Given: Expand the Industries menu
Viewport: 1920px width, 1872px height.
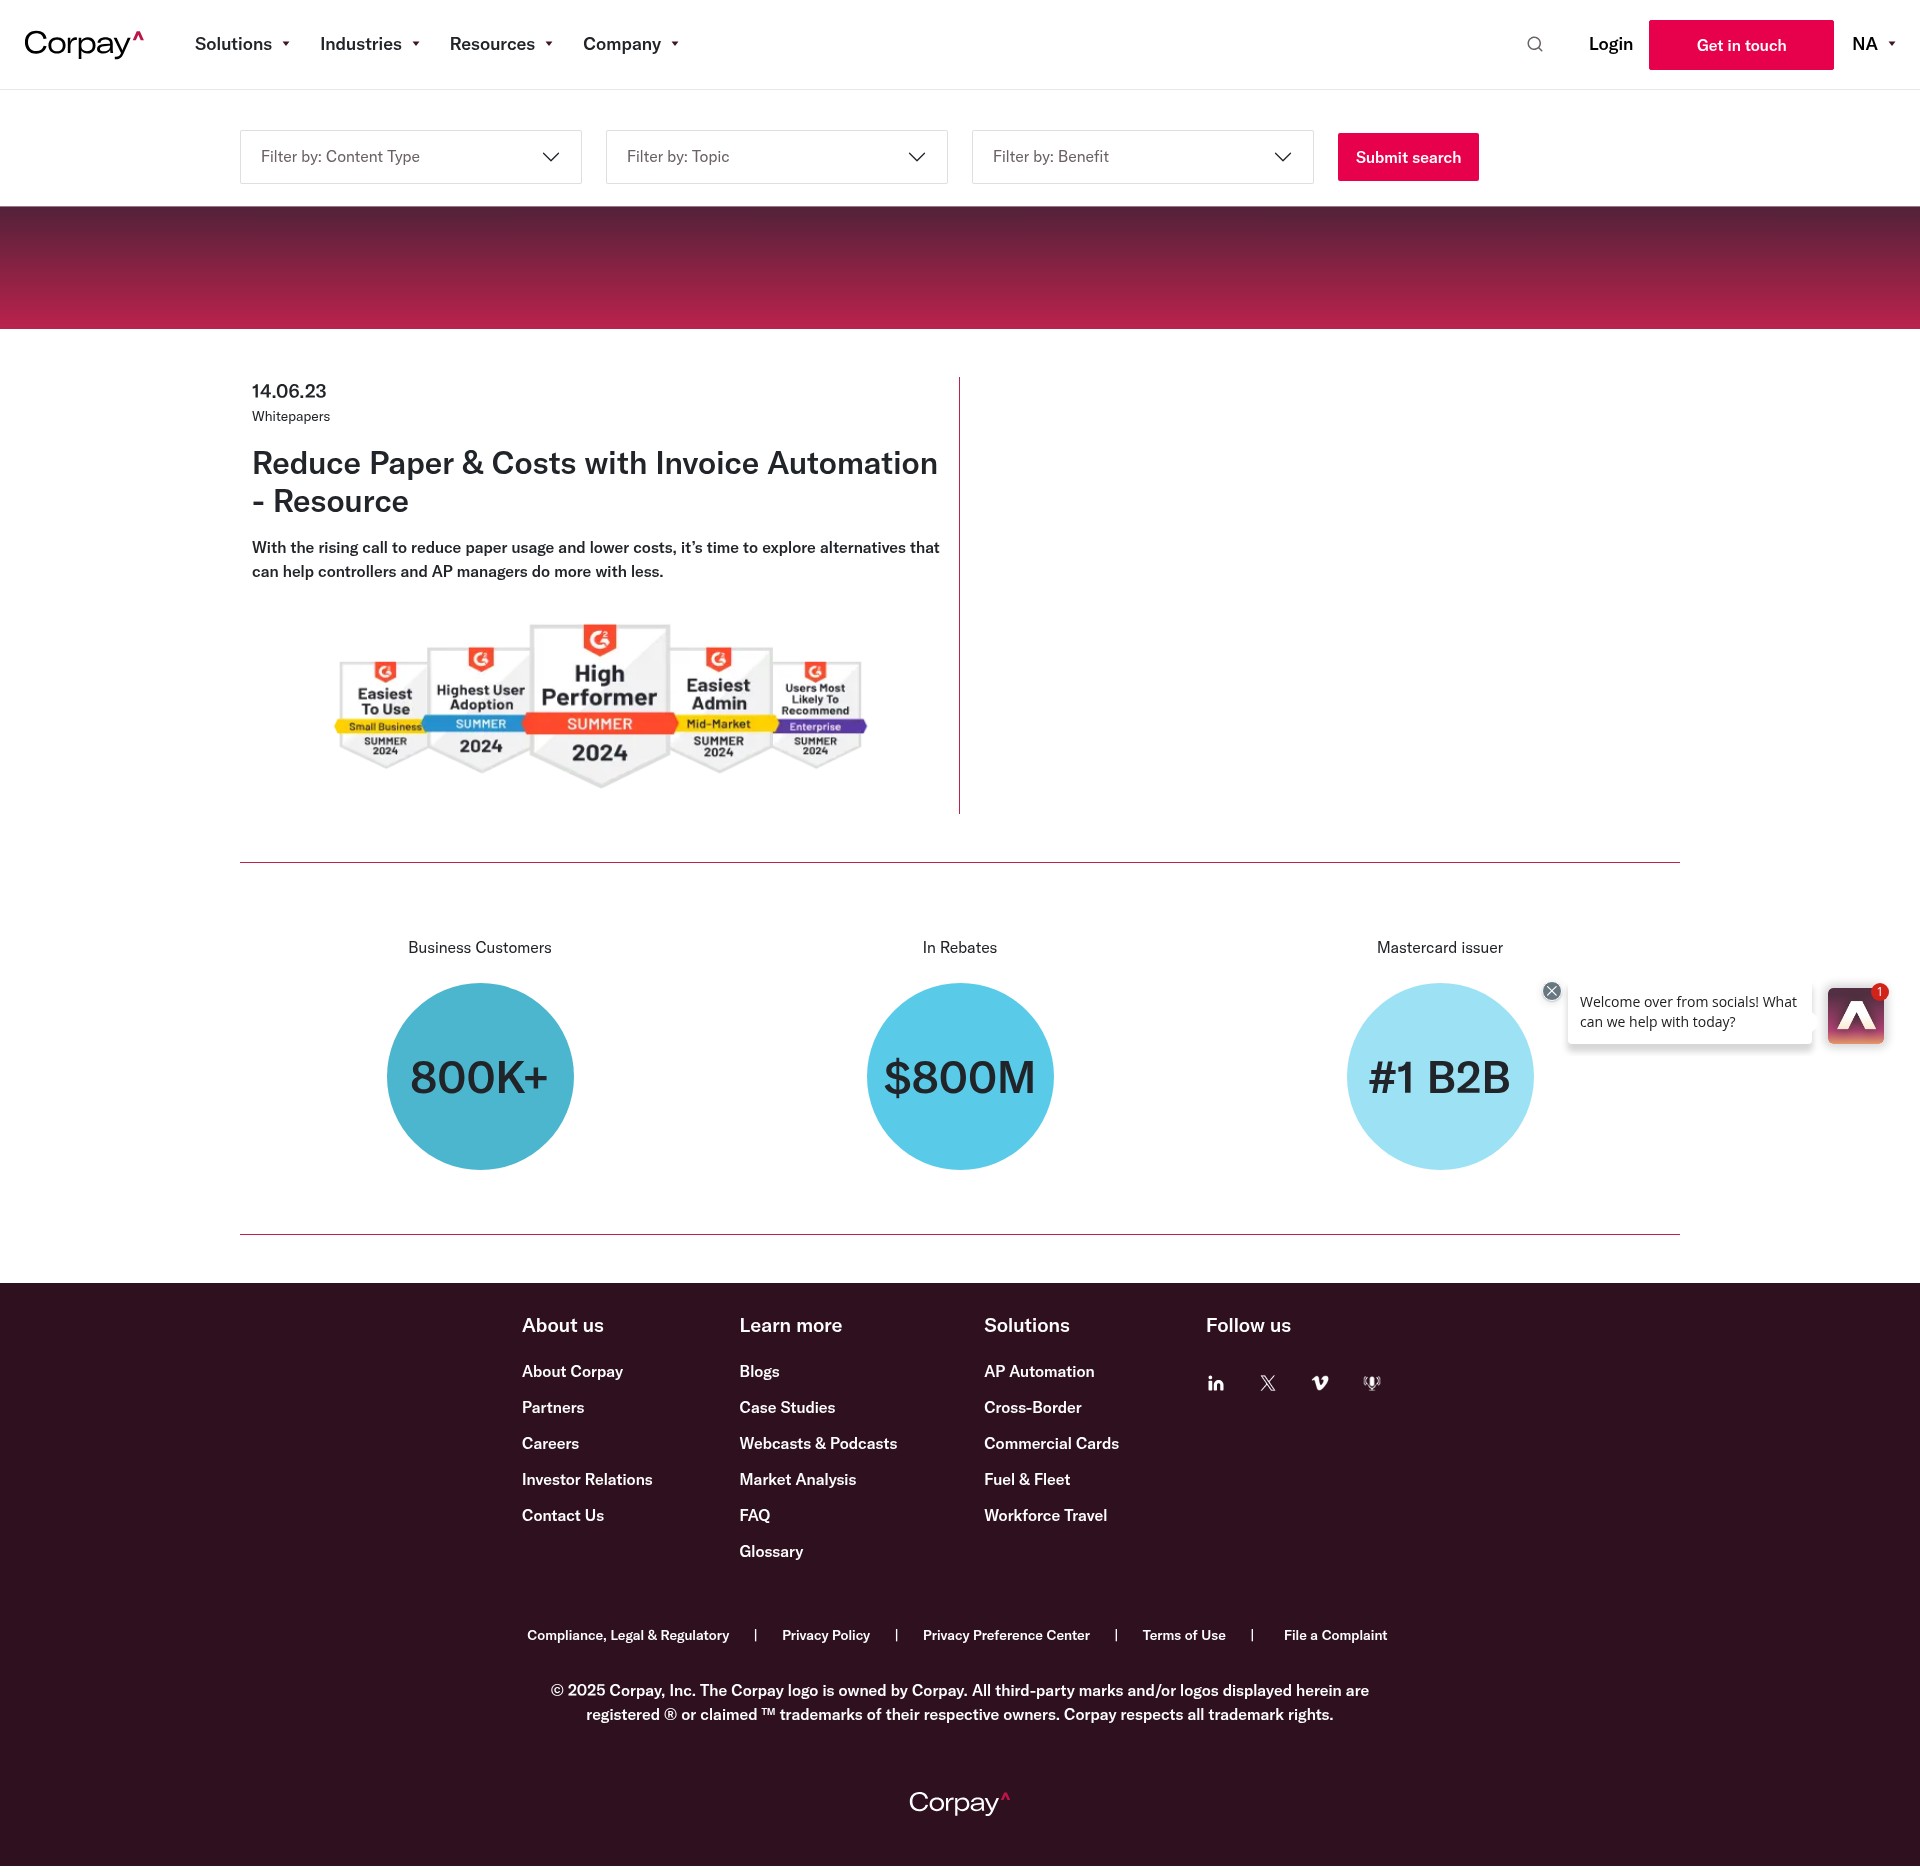Looking at the screenshot, I should coord(369,44).
